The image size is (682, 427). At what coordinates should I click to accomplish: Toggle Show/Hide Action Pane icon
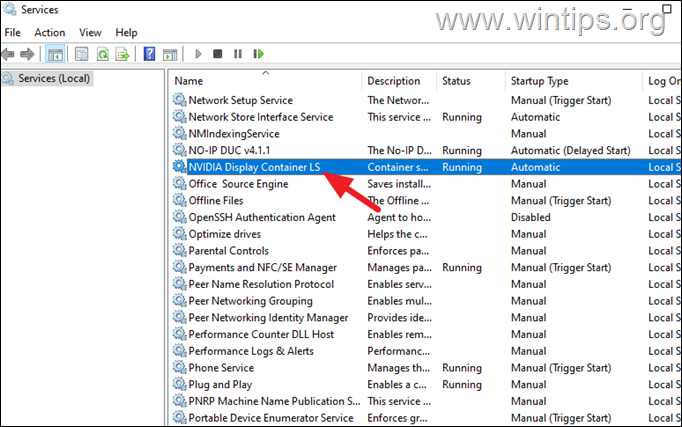coord(170,54)
